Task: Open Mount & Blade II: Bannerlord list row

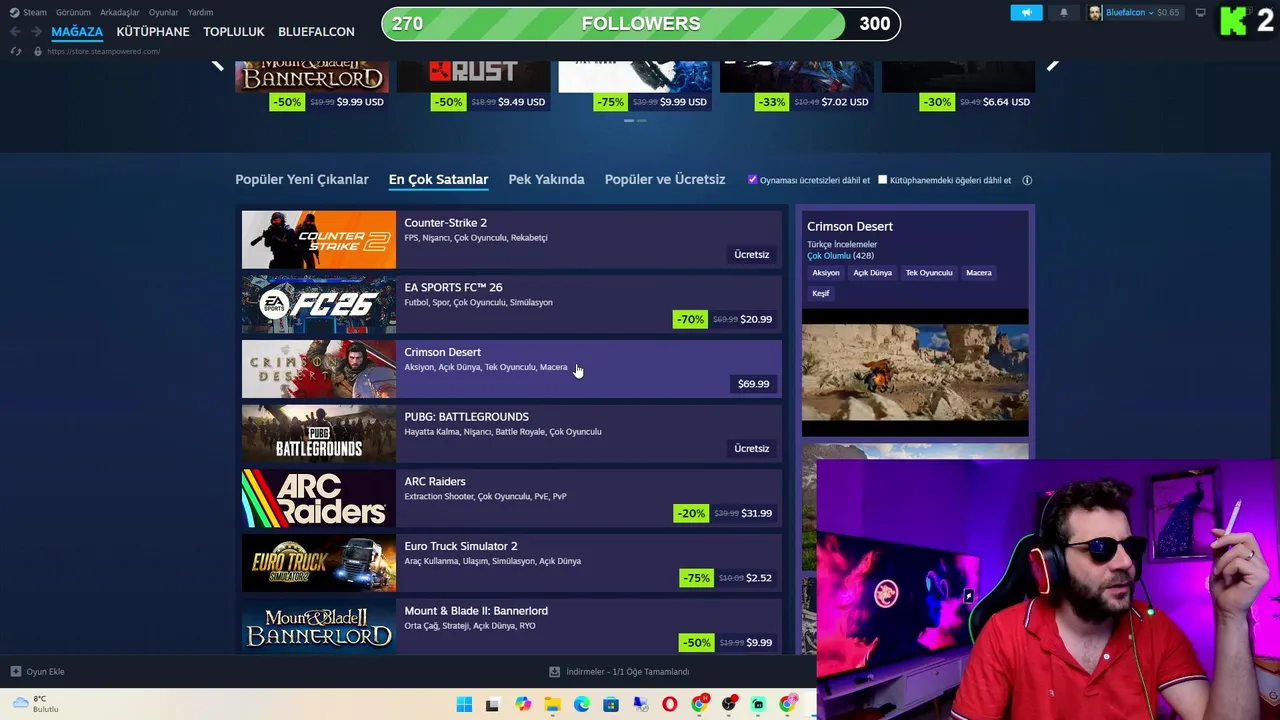Action: 511,627
